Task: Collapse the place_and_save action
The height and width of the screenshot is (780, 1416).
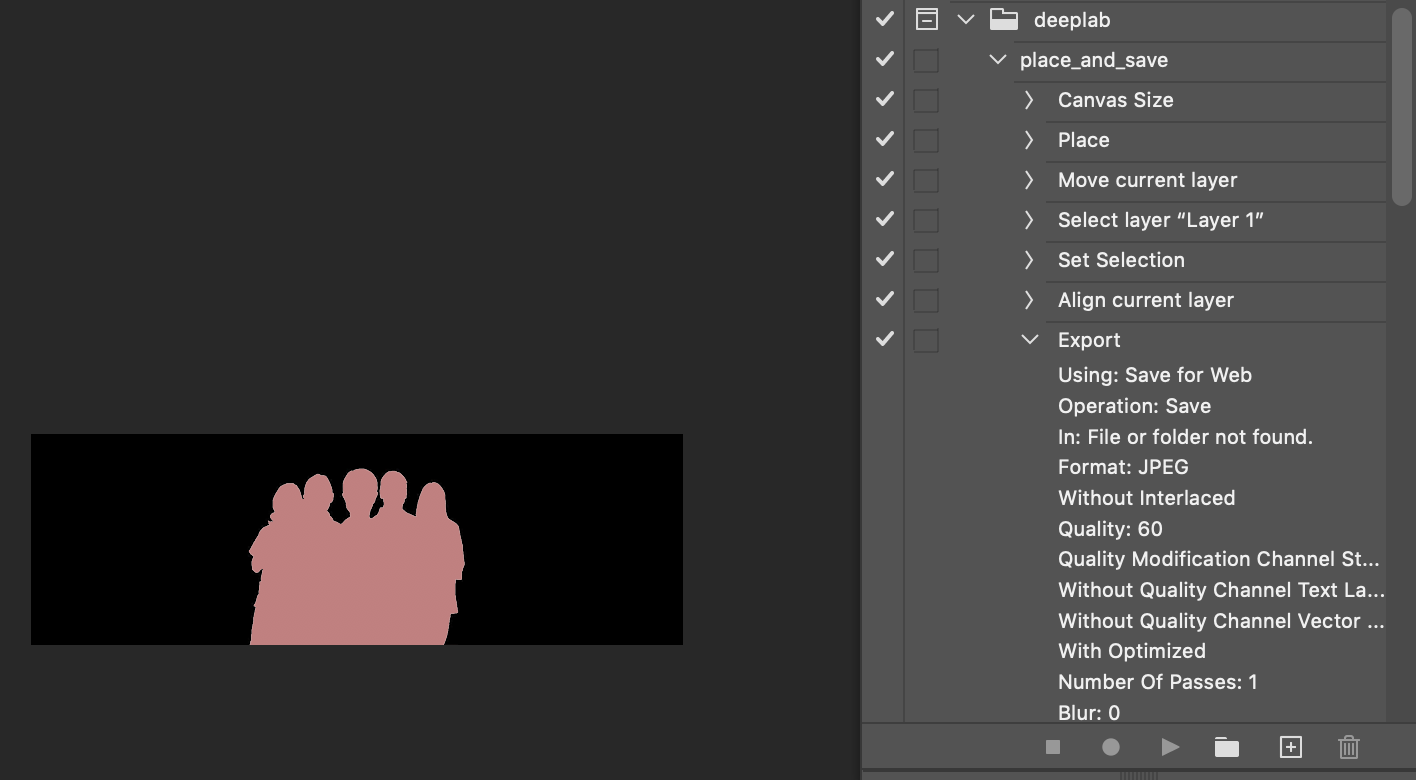Action: click(997, 60)
